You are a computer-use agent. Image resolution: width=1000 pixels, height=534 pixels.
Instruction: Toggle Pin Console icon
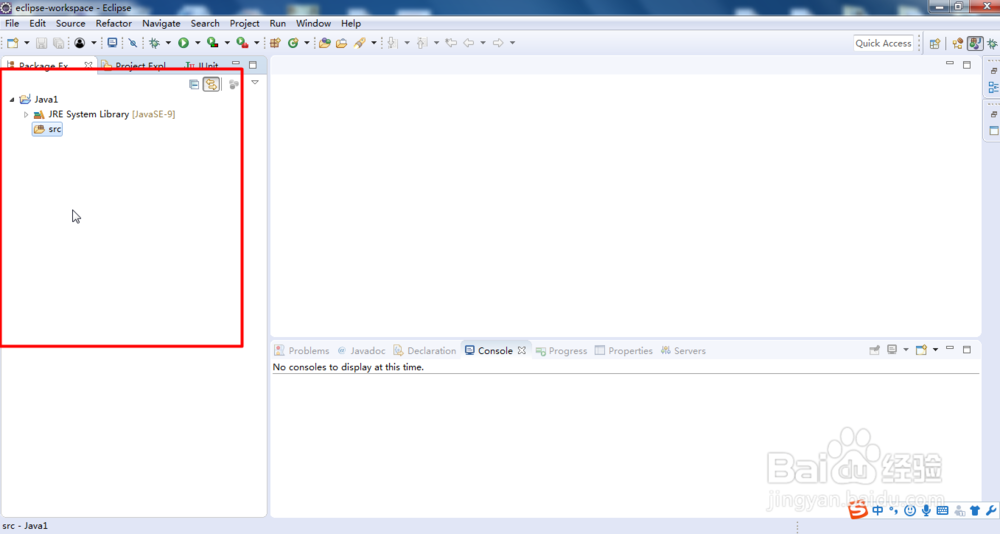tap(874, 350)
